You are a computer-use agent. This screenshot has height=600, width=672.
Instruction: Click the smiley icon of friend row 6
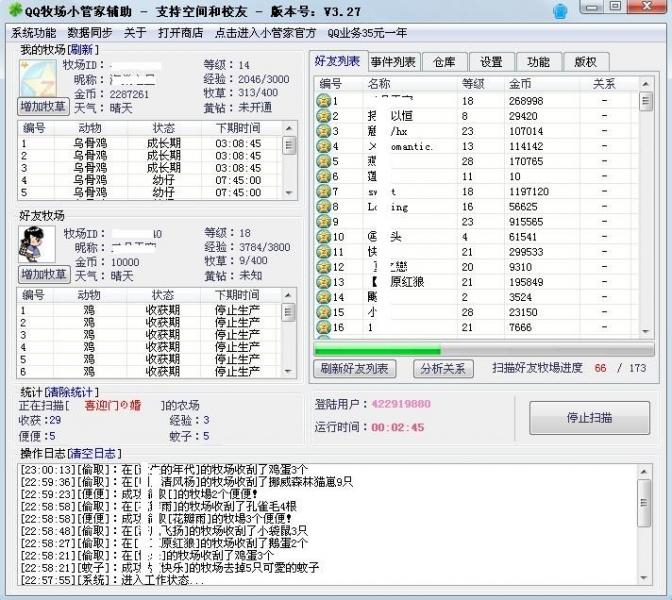323,176
